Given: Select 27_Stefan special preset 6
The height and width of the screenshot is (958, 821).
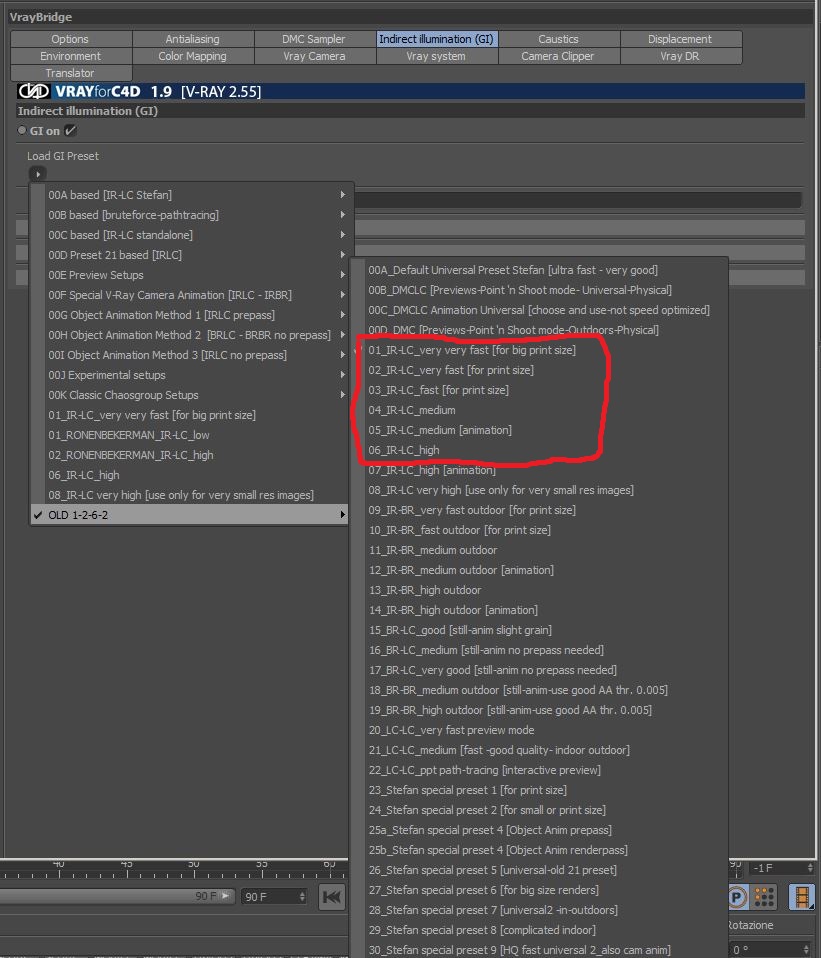Looking at the screenshot, I should [x=540, y=890].
